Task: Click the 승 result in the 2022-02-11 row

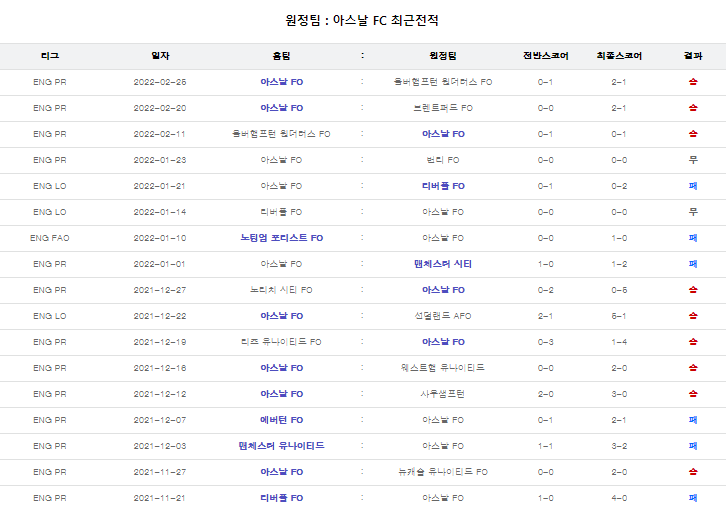Action: point(693,134)
